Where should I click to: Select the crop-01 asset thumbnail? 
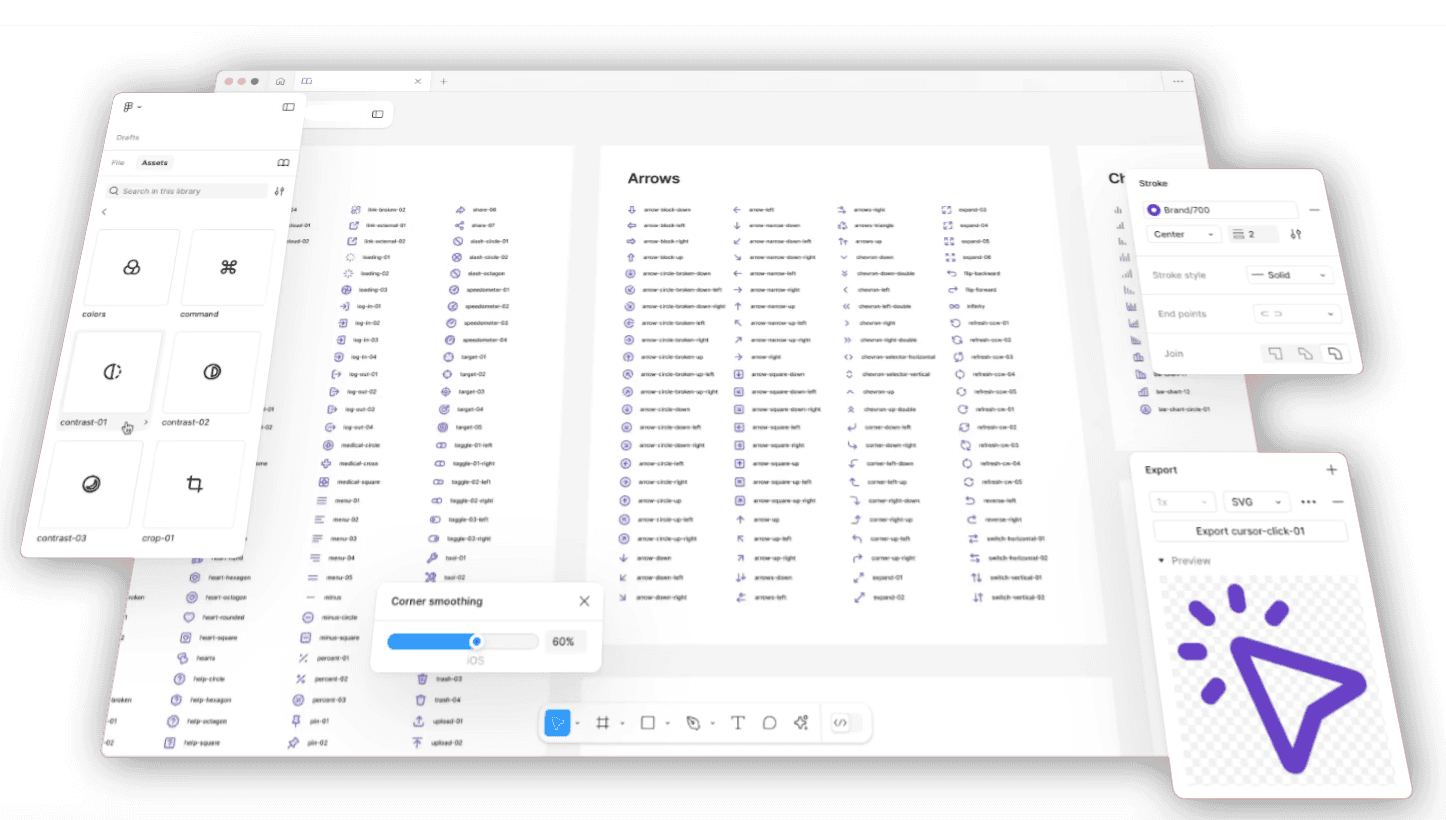[195, 485]
